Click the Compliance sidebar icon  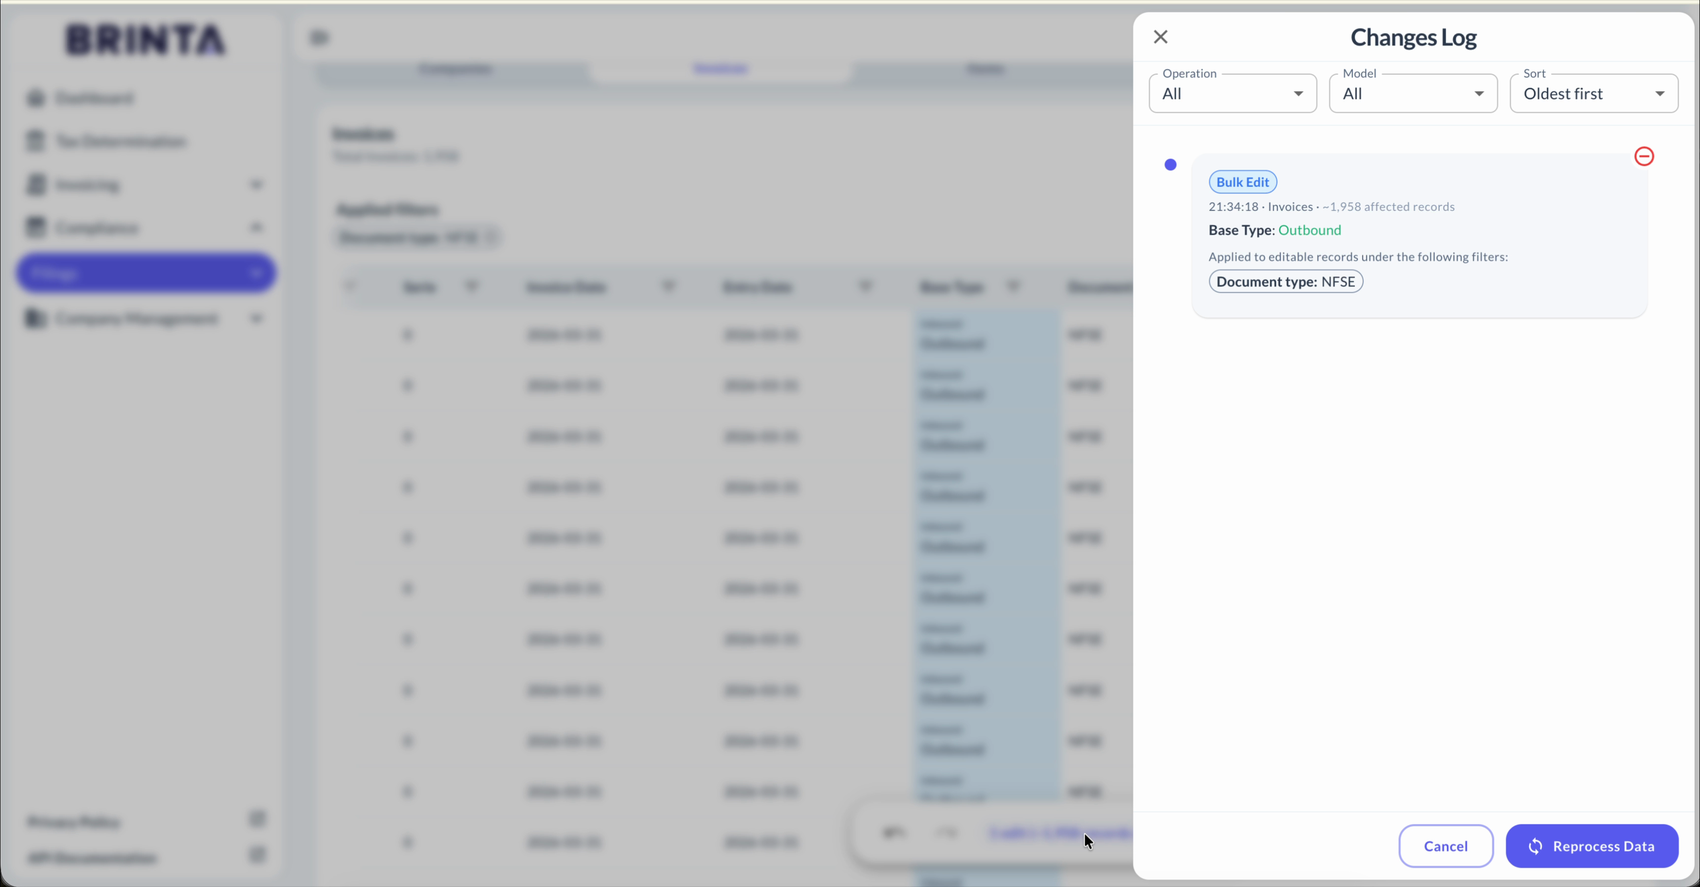pos(36,228)
